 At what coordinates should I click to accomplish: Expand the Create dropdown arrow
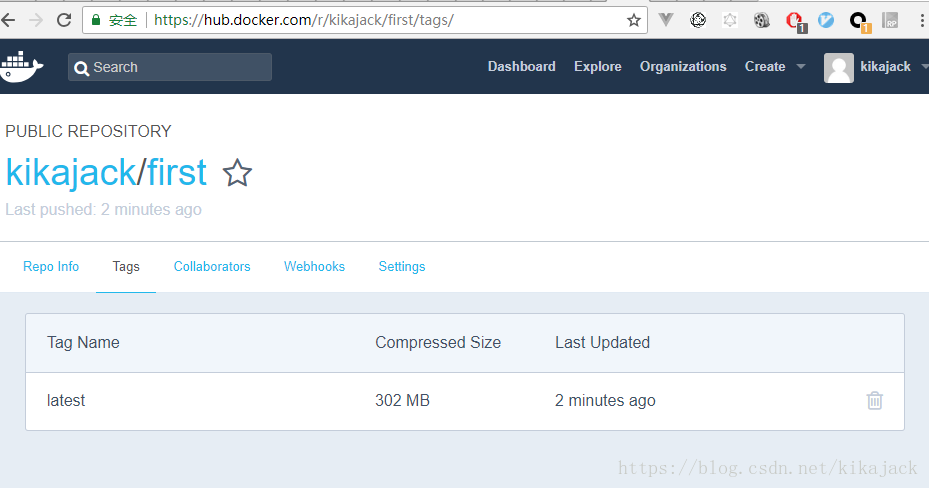[x=800, y=66]
